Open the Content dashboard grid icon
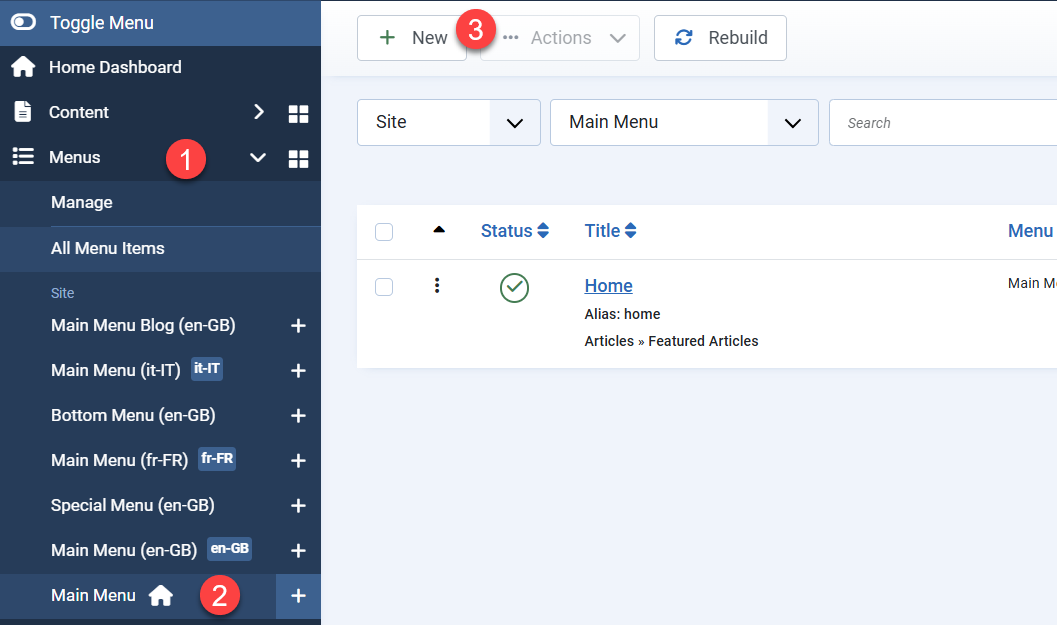The width and height of the screenshot is (1057, 625). [297, 112]
